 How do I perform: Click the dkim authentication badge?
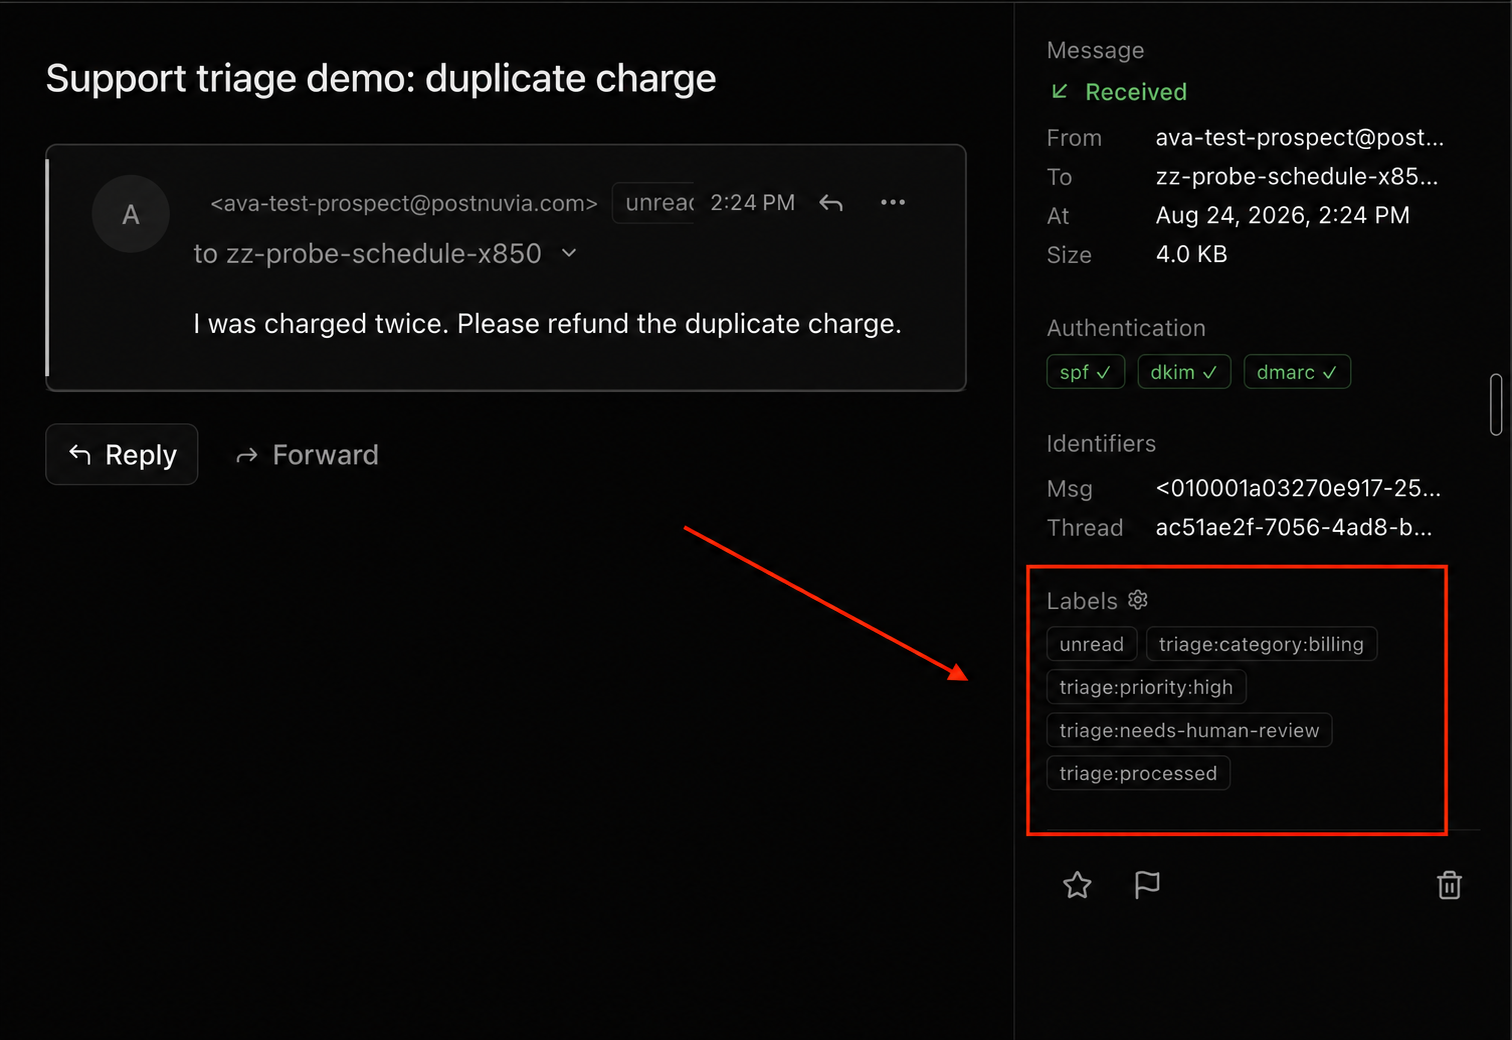[x=1184, y=372]
